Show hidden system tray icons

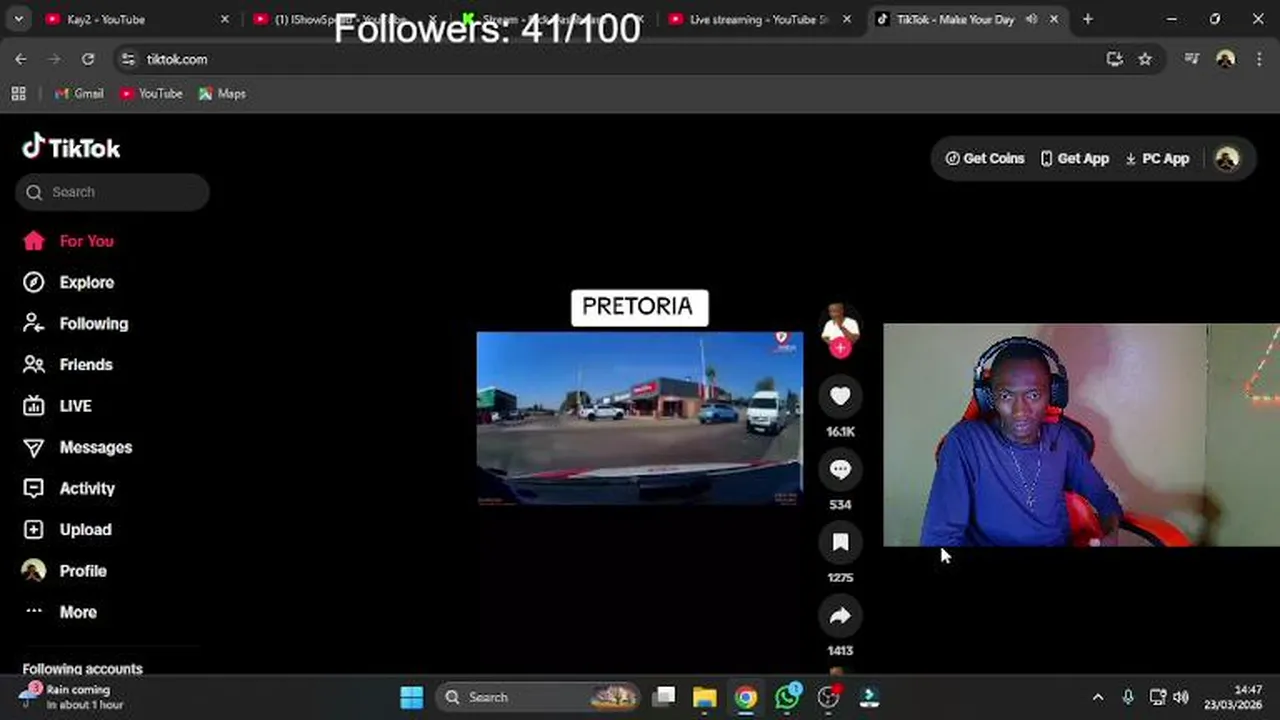point(1098,697)
